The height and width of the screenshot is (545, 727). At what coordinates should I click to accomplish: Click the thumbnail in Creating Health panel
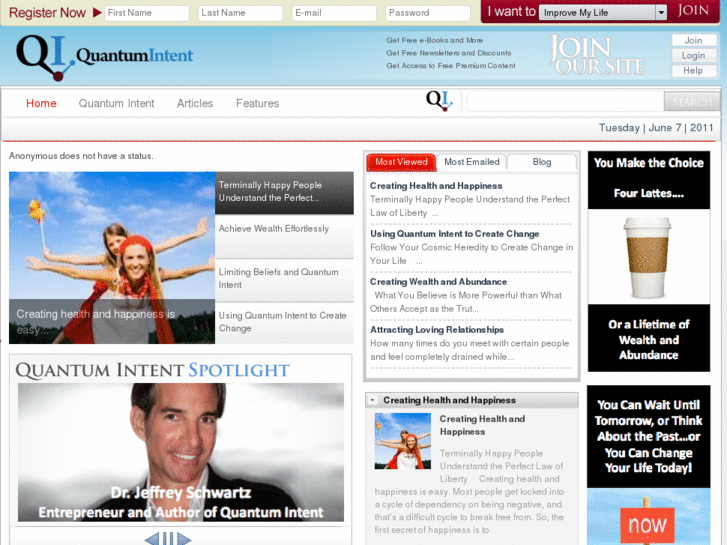pos(402,441)
